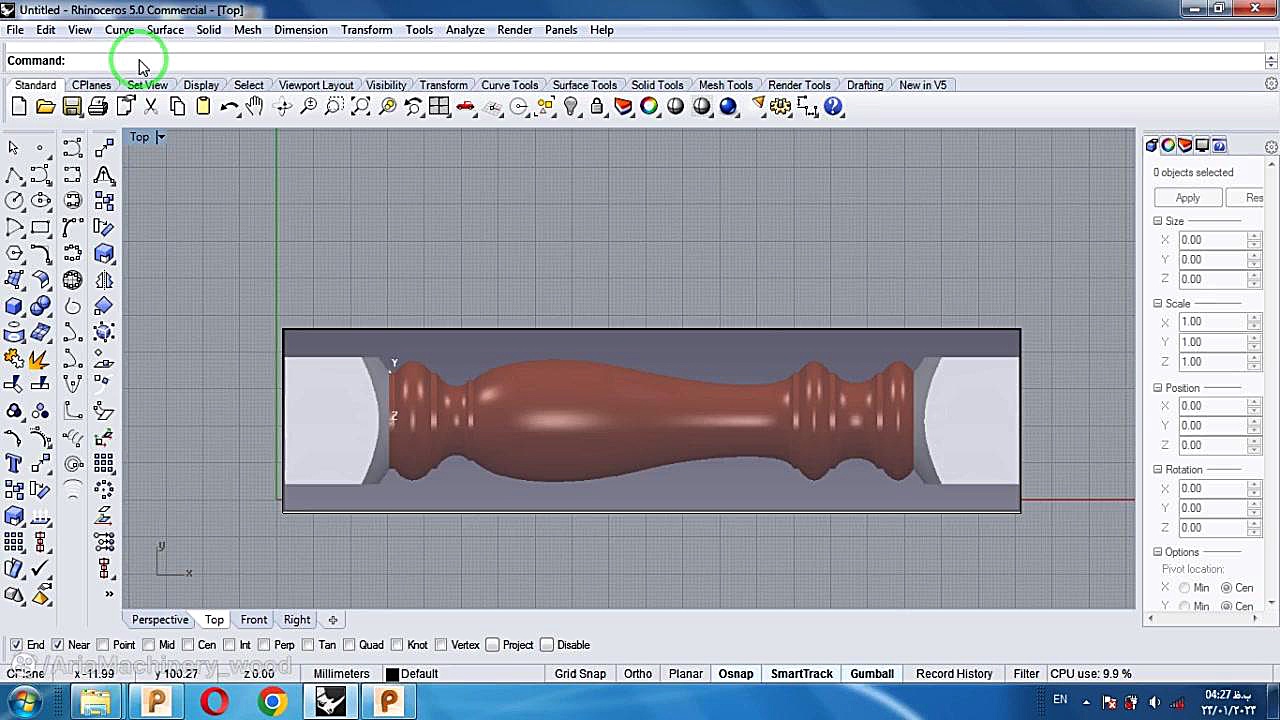Click the Undo arrow icon
This screenshot has height=720, width=1280.
(229, 107)
